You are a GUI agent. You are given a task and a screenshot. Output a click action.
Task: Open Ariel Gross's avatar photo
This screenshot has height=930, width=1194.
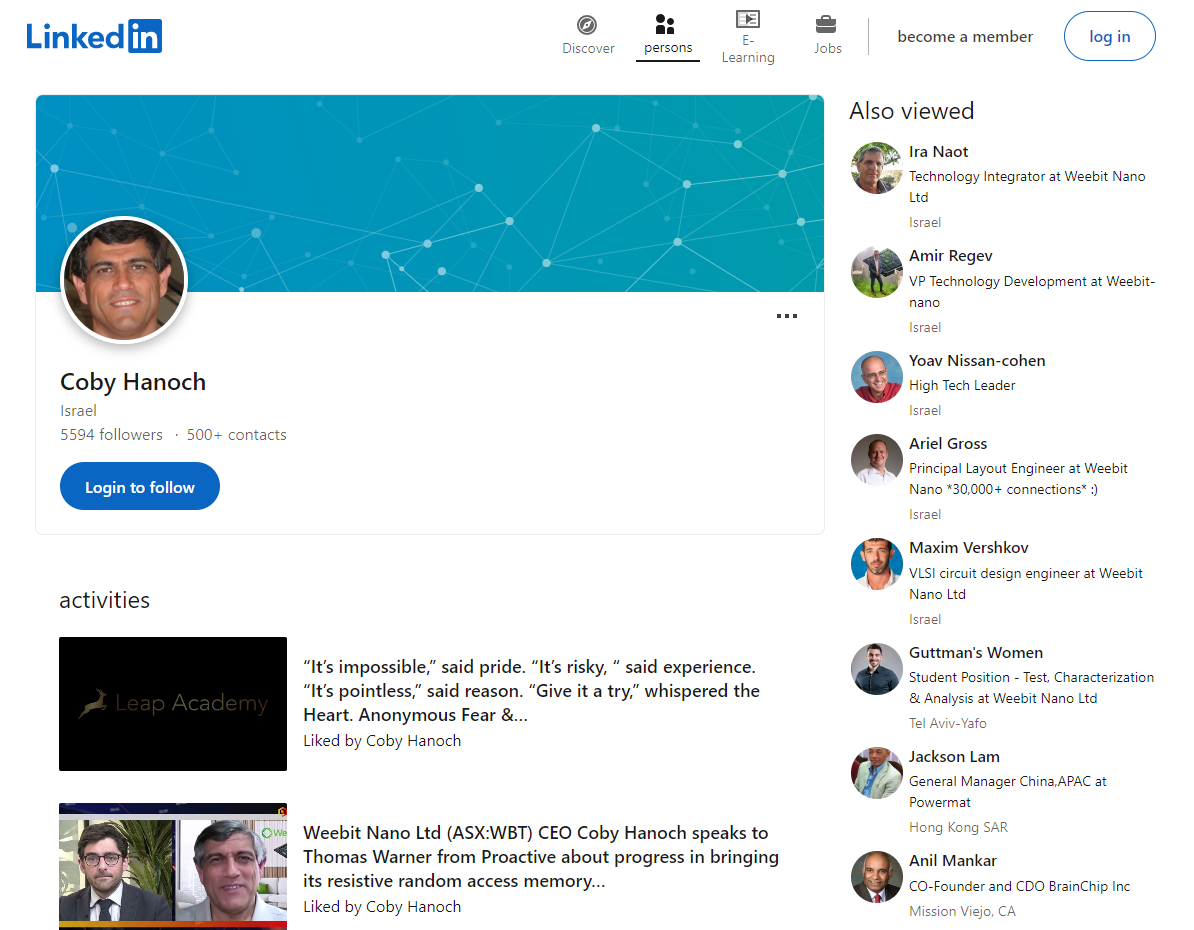[876, 459]
